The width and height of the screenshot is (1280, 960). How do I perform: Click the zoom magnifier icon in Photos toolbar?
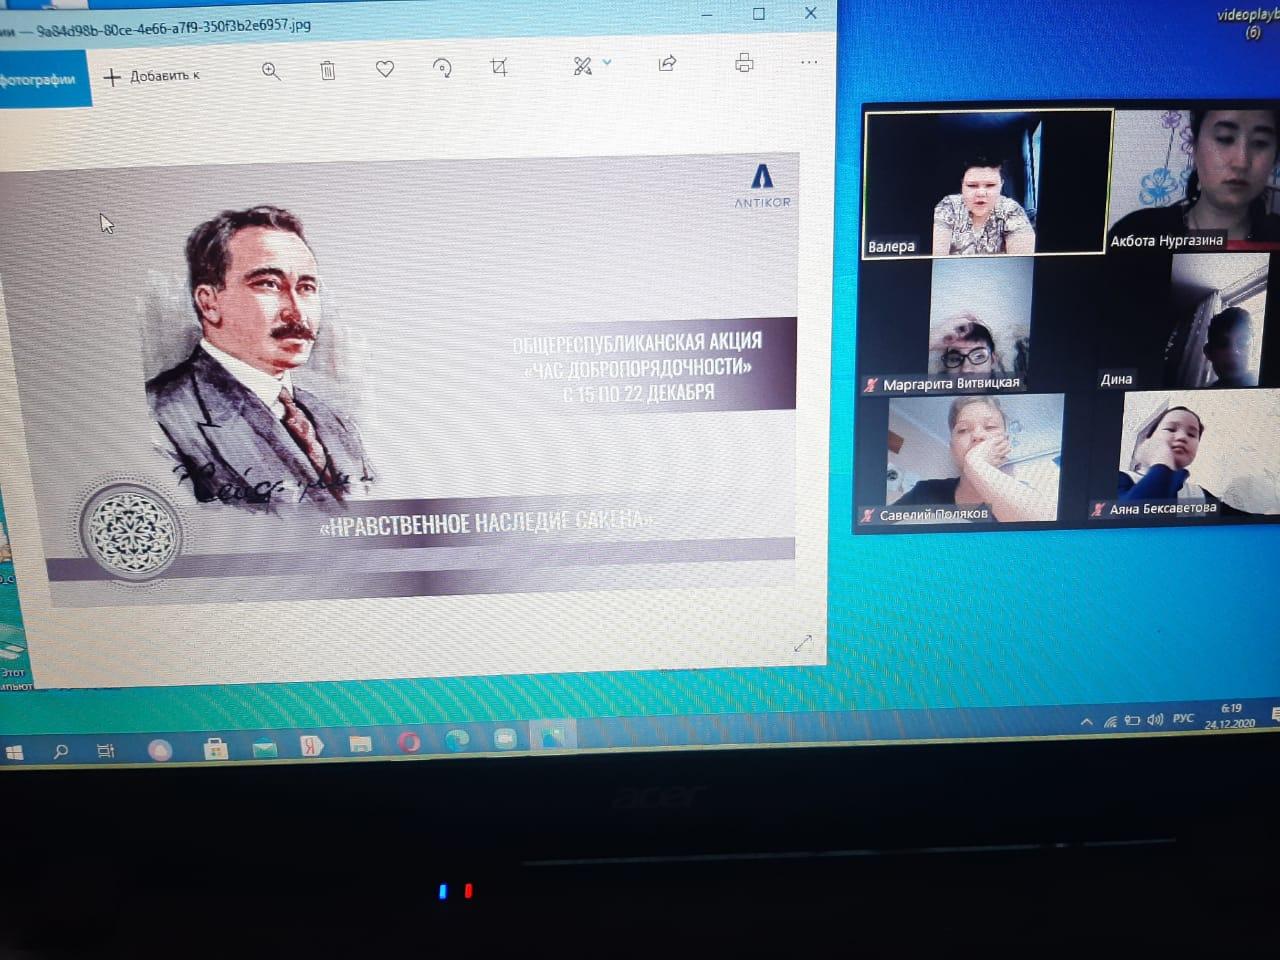pos(271,71)
